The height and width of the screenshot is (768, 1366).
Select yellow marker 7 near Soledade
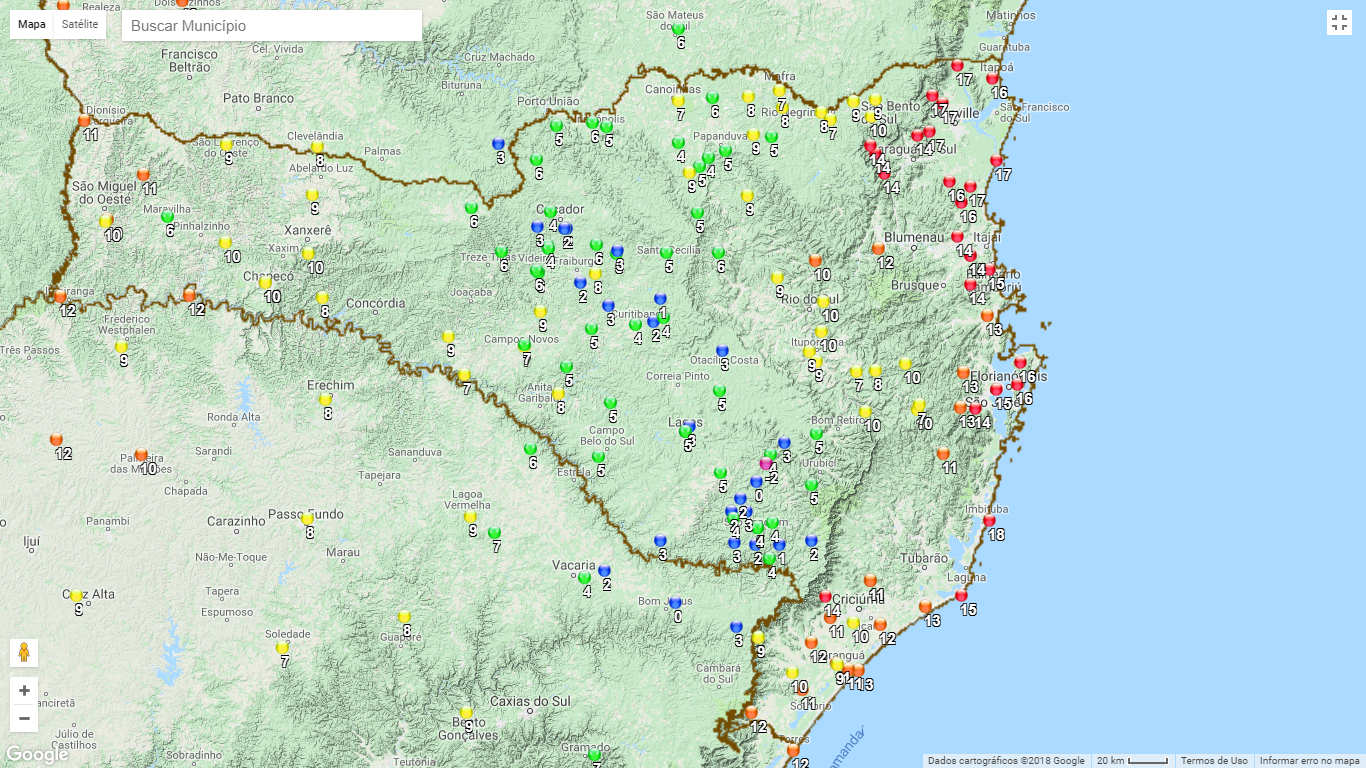(x=282, y=648)
